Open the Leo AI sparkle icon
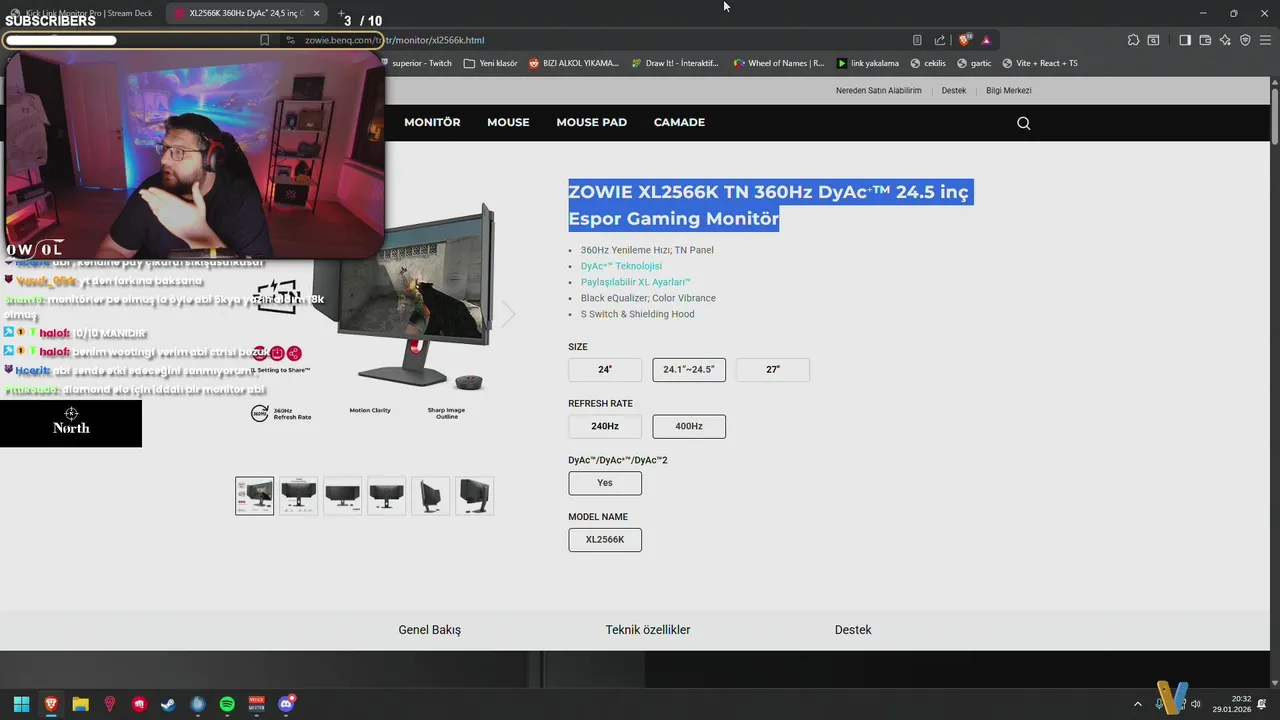 [x=1225, y=40]
